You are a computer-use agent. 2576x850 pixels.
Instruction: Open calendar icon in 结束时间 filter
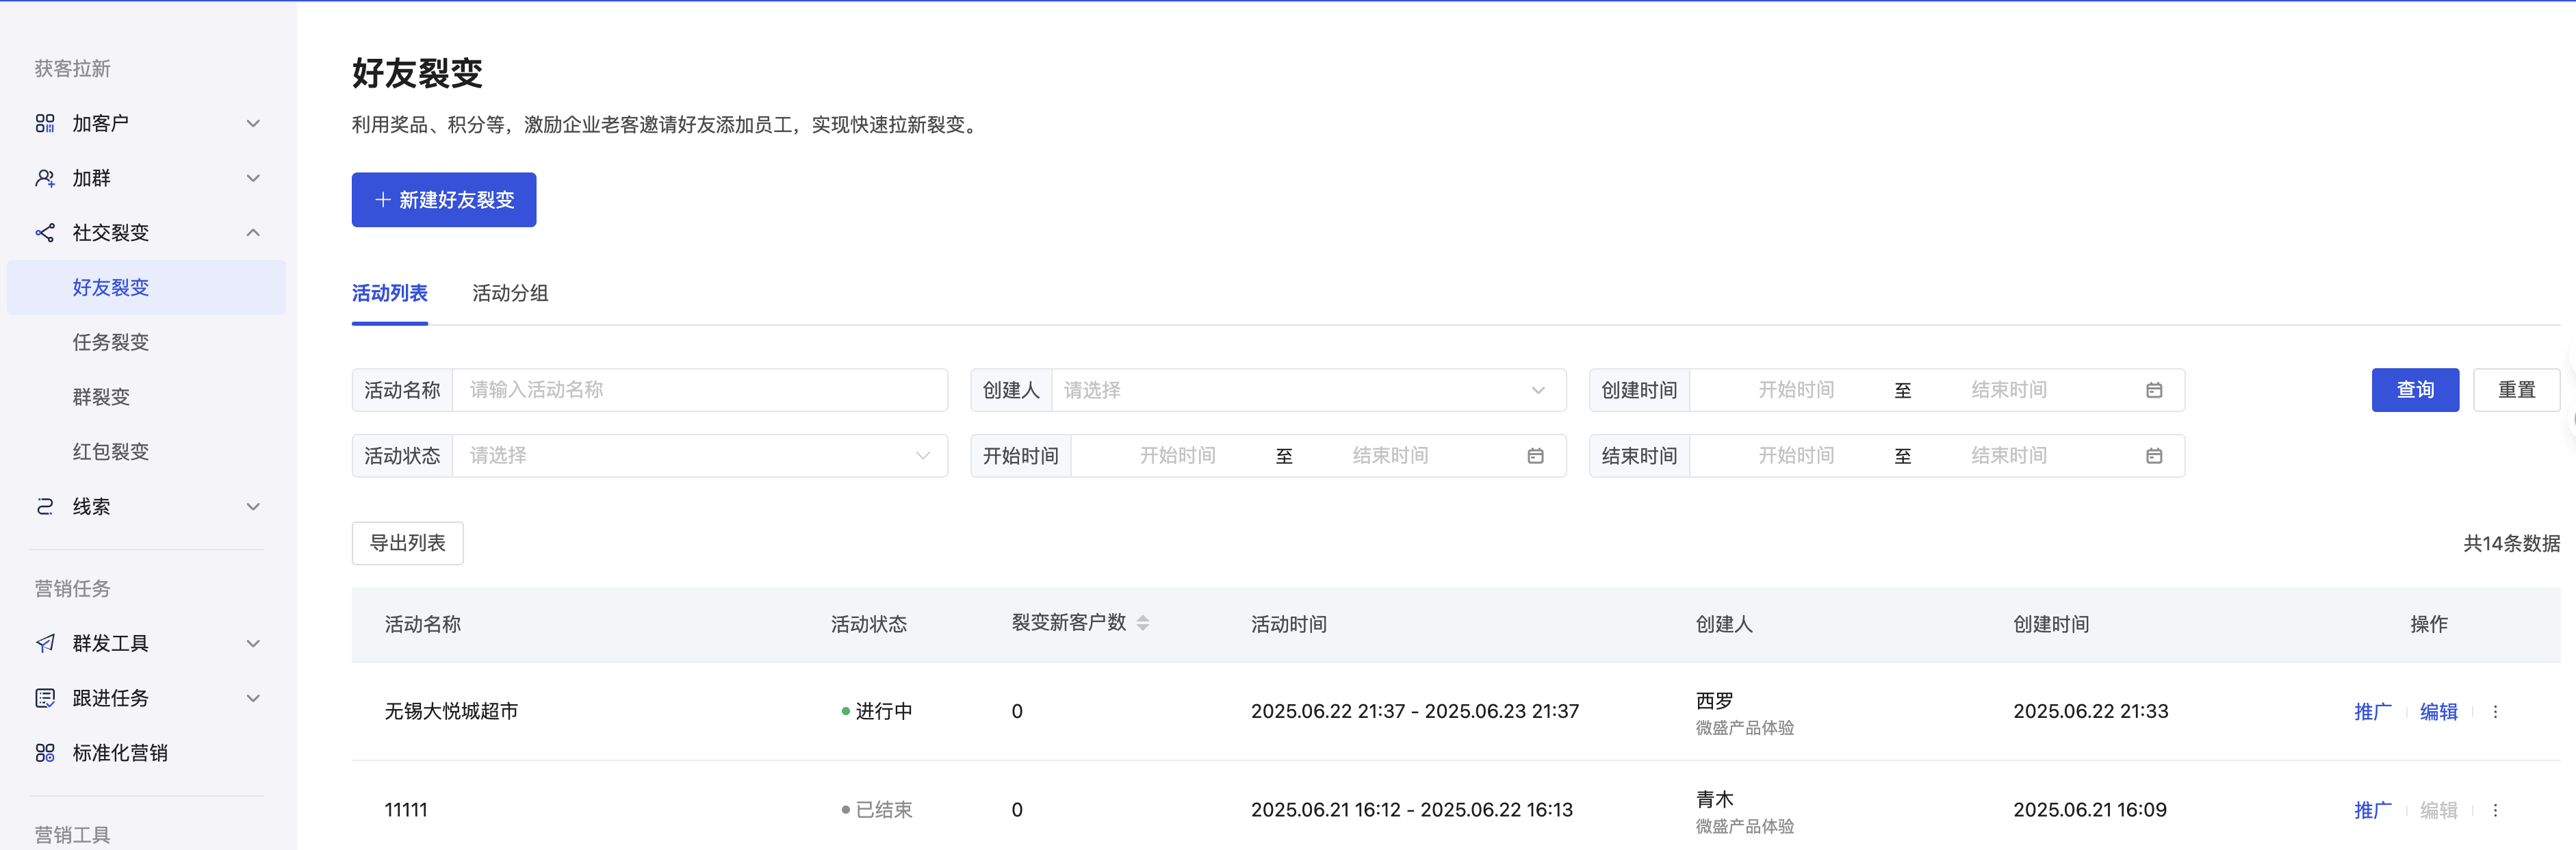coord(2154,456)
